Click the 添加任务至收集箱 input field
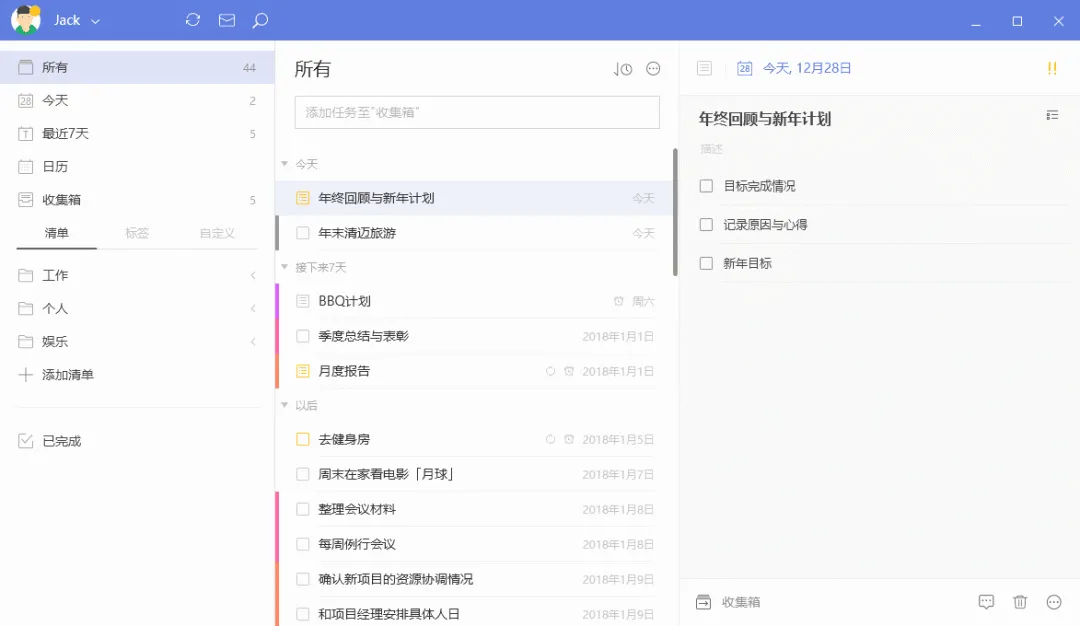 pyautogui.click(x=477, y=112)
